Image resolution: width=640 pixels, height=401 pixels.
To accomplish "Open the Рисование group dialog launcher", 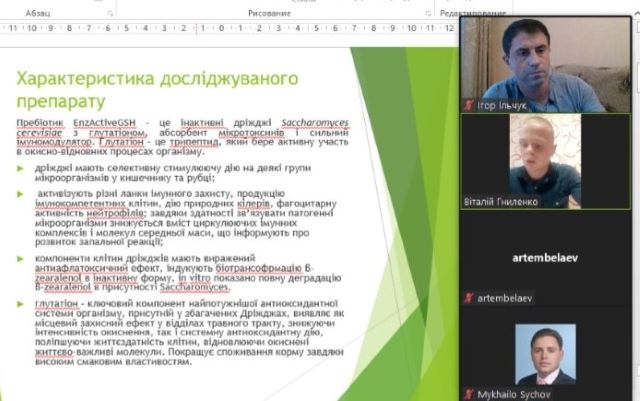I will (428, 13).
